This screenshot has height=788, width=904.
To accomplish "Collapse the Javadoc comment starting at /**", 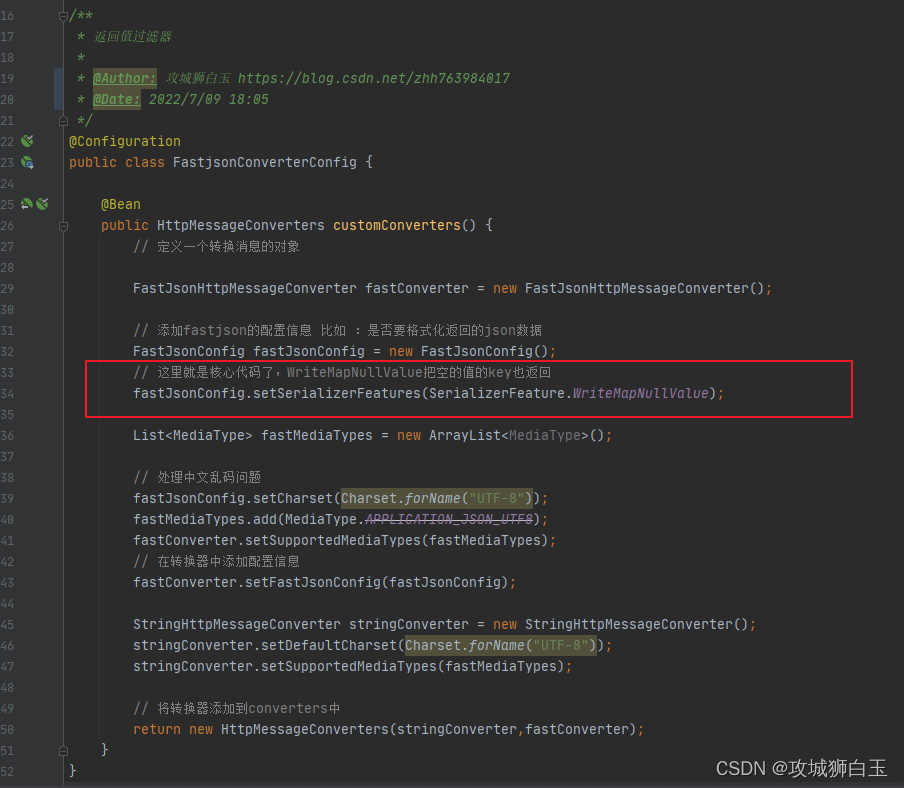I will 63,16.
